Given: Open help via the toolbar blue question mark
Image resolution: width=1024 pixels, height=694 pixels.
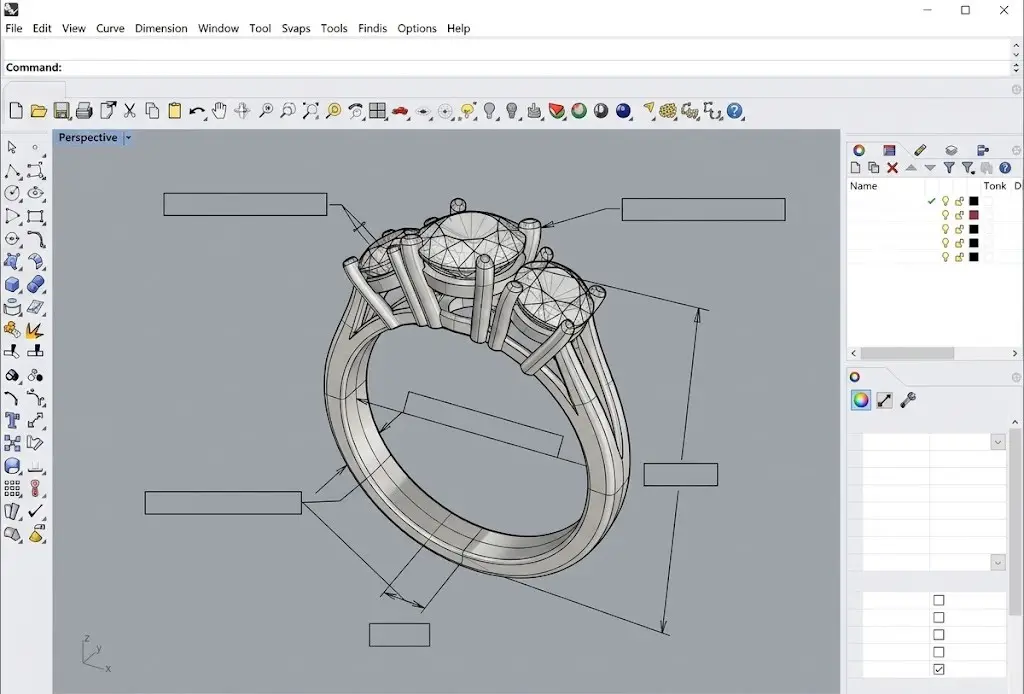Looking at the screenshot, I should pos(735,110).
